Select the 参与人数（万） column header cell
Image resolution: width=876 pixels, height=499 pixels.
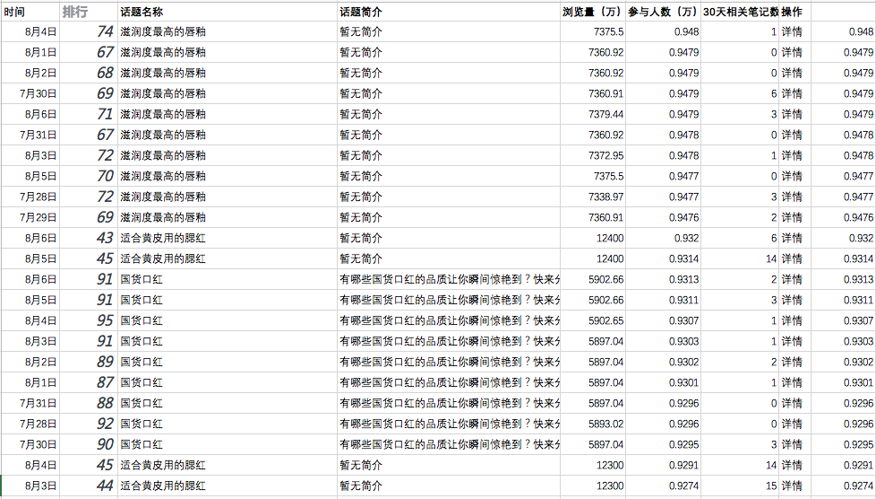pos(663,12)
